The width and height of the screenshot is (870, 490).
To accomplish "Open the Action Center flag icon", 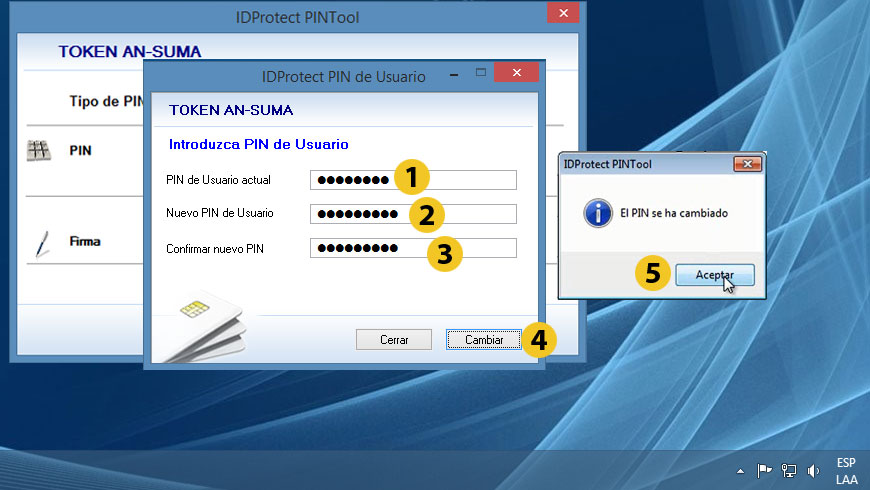I will [x=764, y=471].
